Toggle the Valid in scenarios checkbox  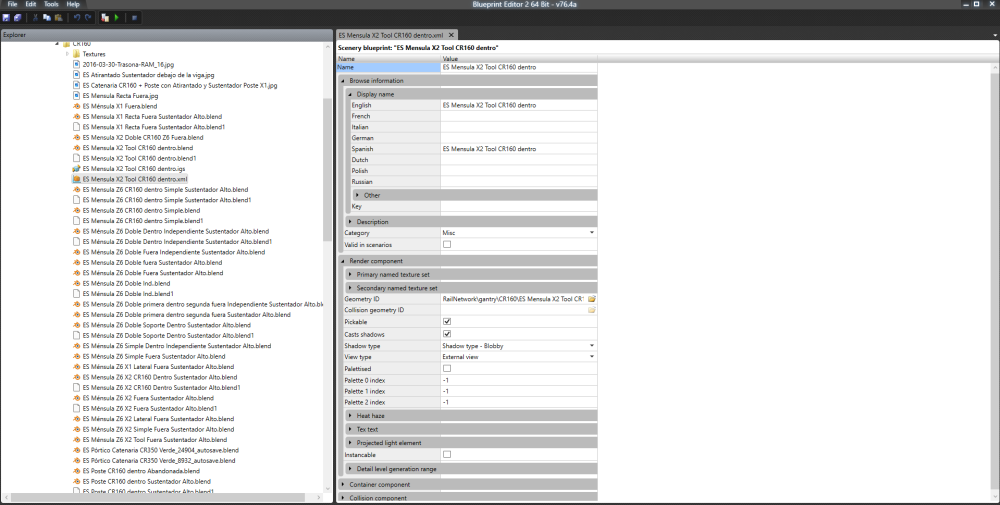tap(447, 244)
